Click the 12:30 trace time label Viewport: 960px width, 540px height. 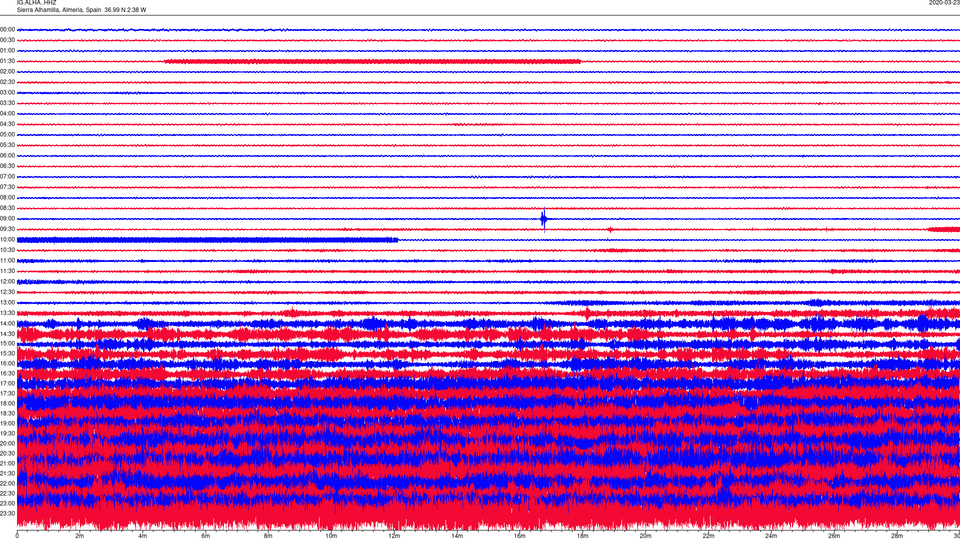click(x=7, y=292)
